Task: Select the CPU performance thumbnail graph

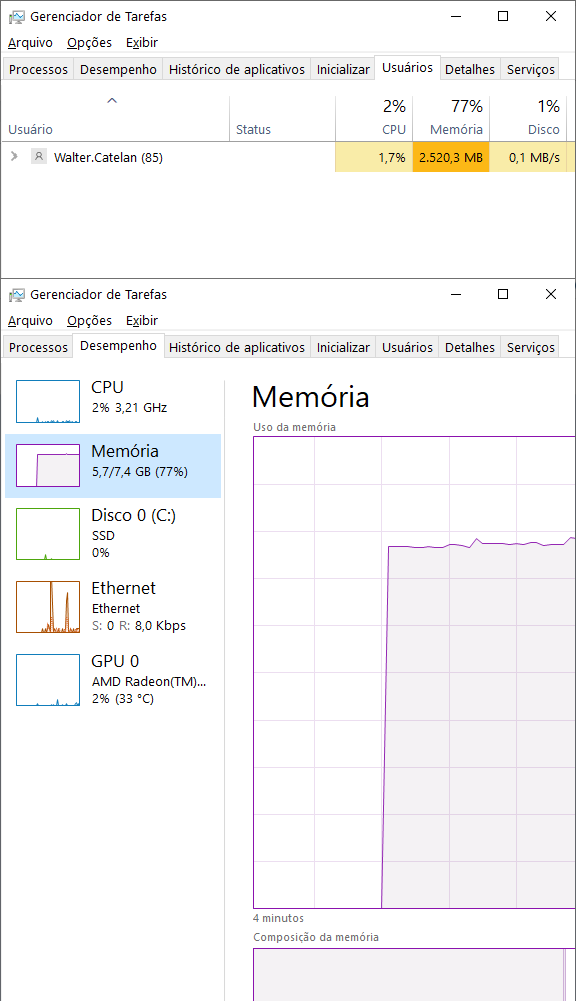Action: 48,402
